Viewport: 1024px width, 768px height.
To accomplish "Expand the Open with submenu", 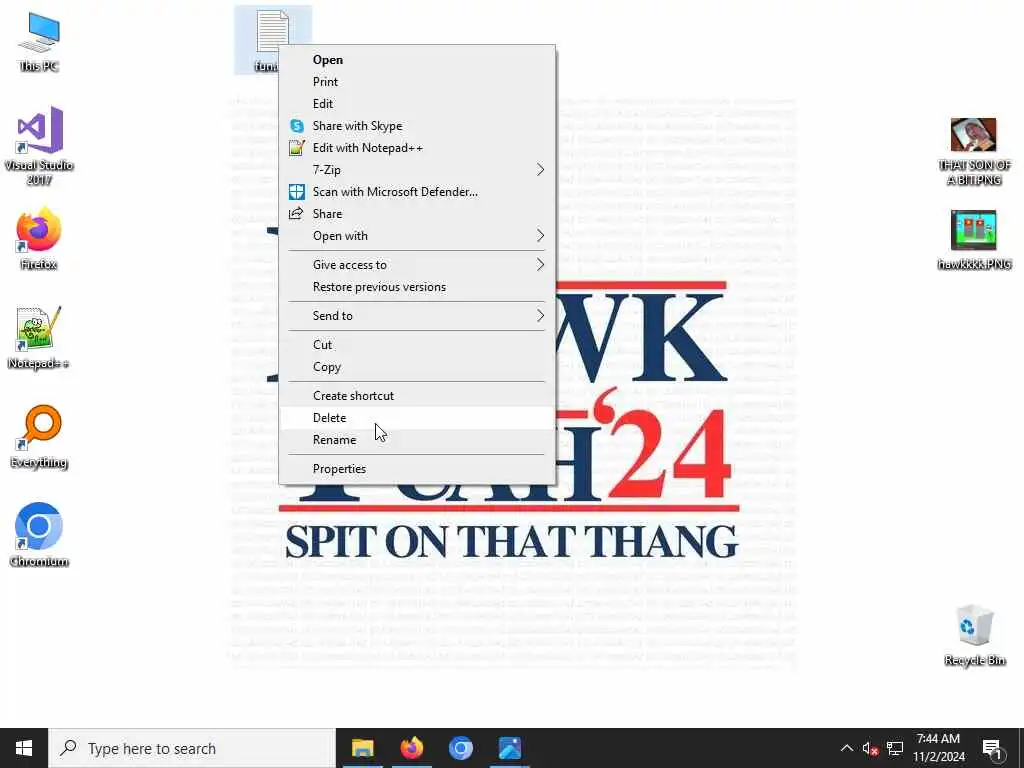I will click(417, 236).
